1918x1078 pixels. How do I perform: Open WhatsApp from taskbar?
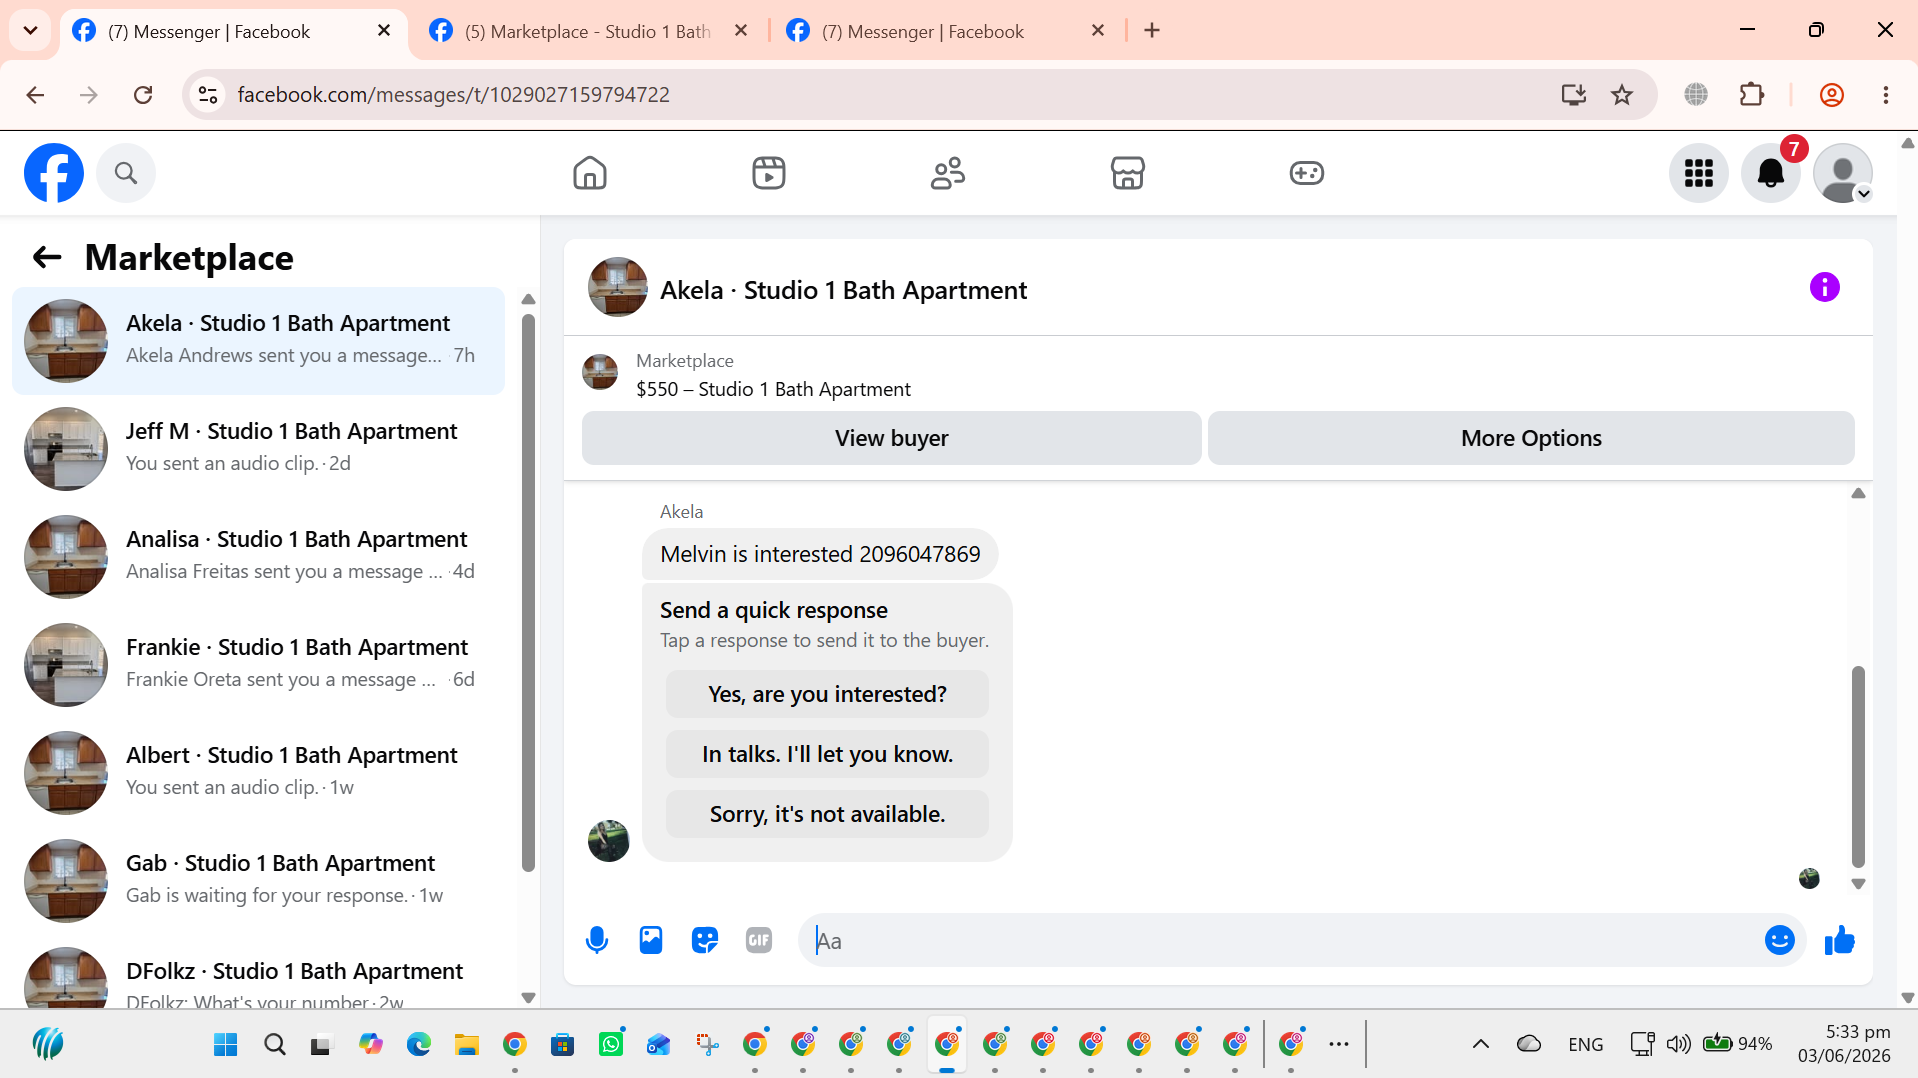click(x=611, y=1045)
